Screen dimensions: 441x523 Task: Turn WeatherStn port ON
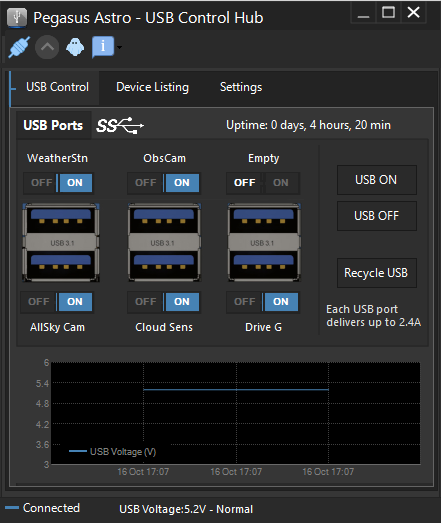click(x=75, y=183)
